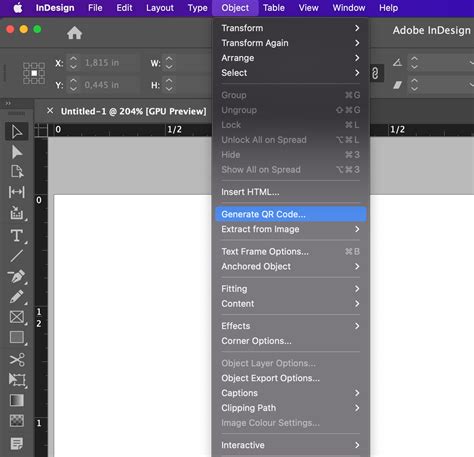Open the File menu
Image resolution: width=474 pixels, height=457 pixels.
(x=95, y=8)
